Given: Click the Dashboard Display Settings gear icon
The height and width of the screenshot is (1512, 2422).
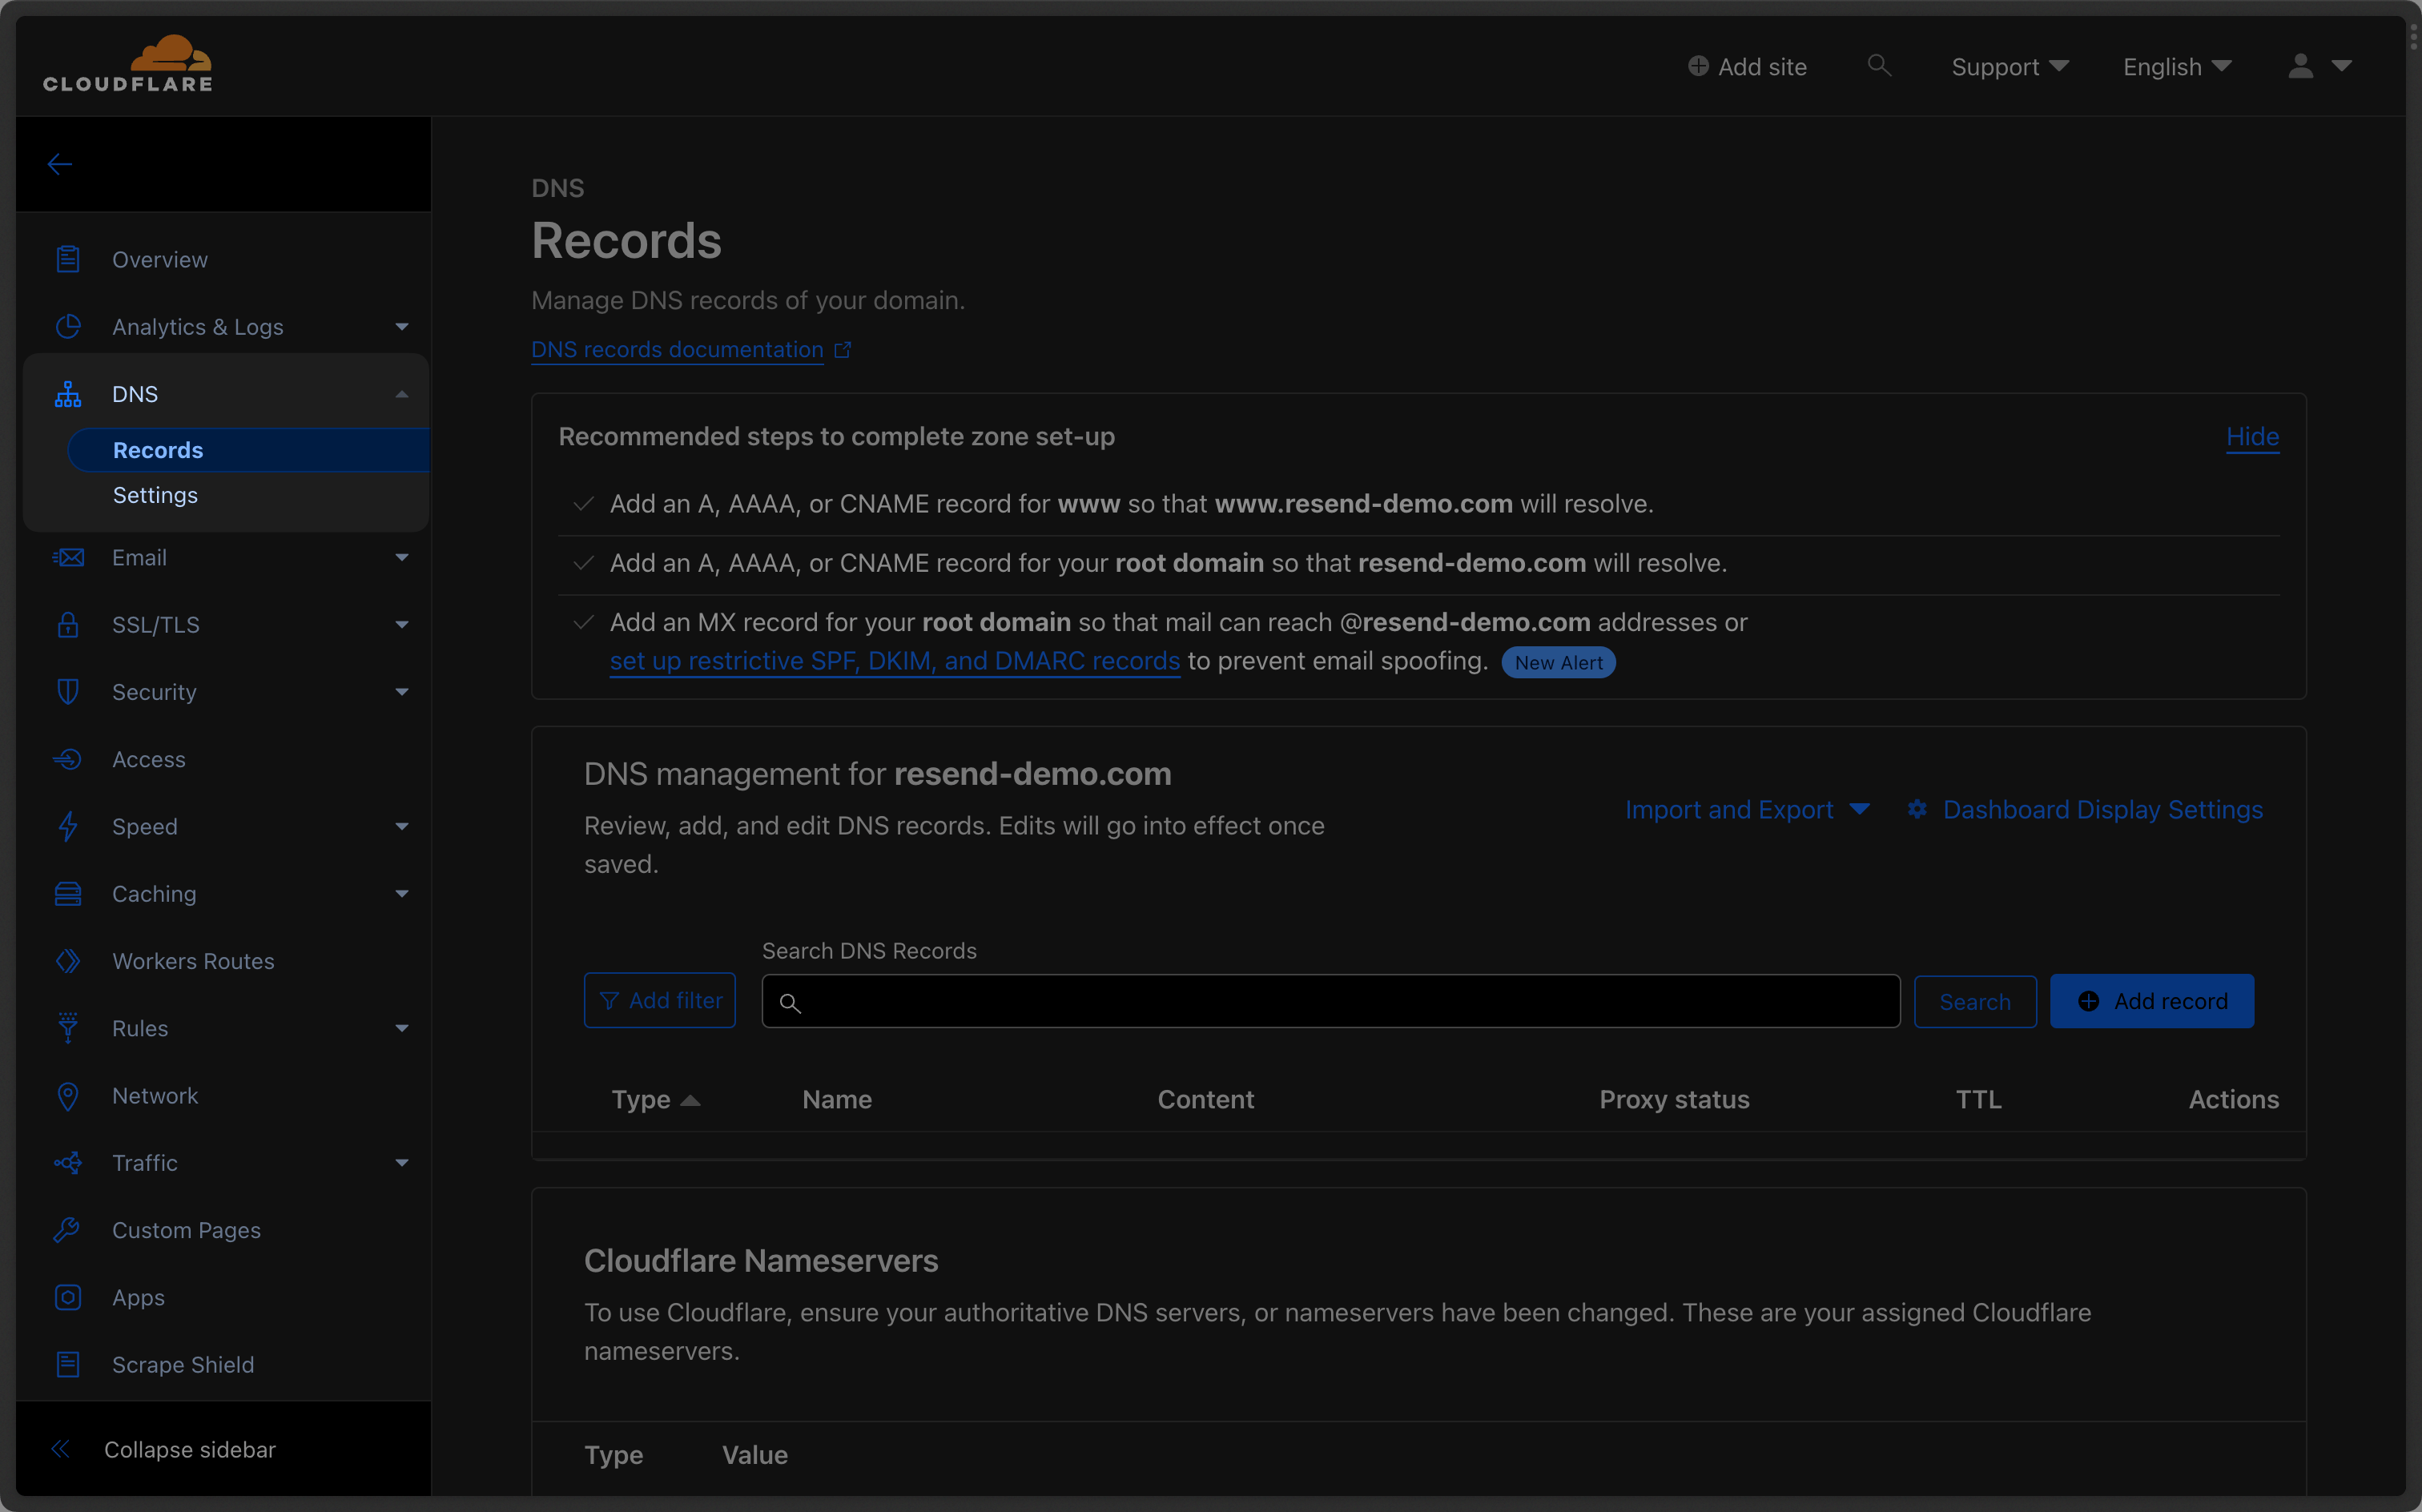Looking at the screenshot, I should point(1917,809).
